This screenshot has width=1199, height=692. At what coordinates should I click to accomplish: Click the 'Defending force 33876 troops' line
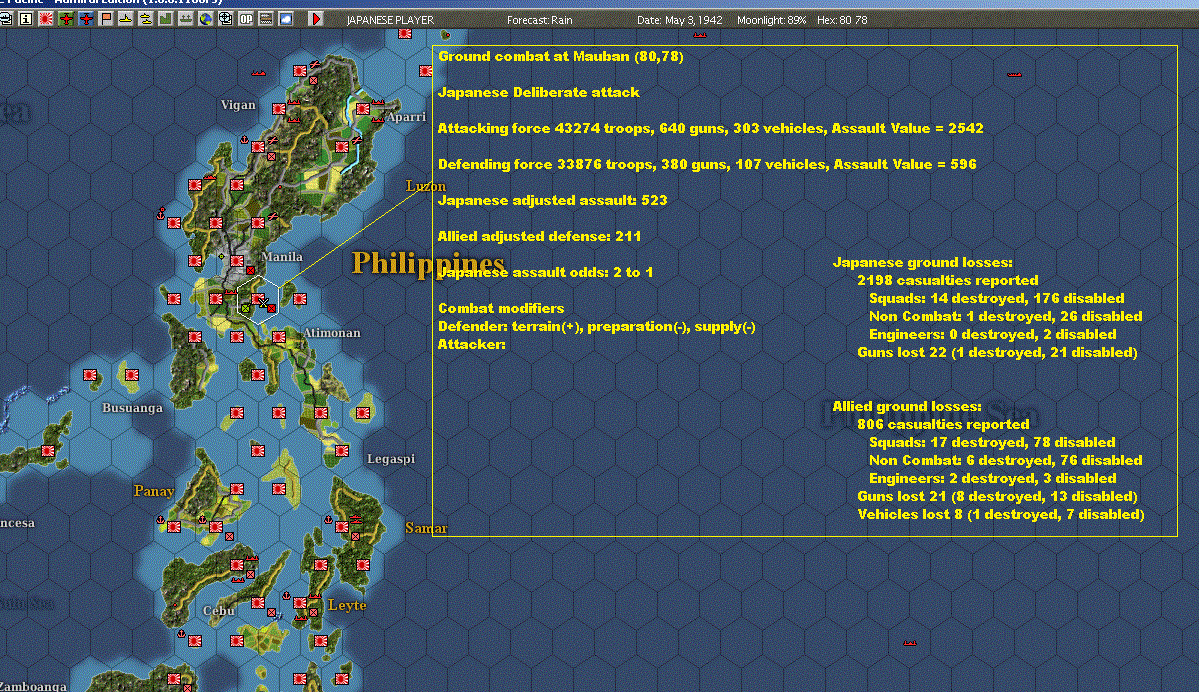[707, 164]
